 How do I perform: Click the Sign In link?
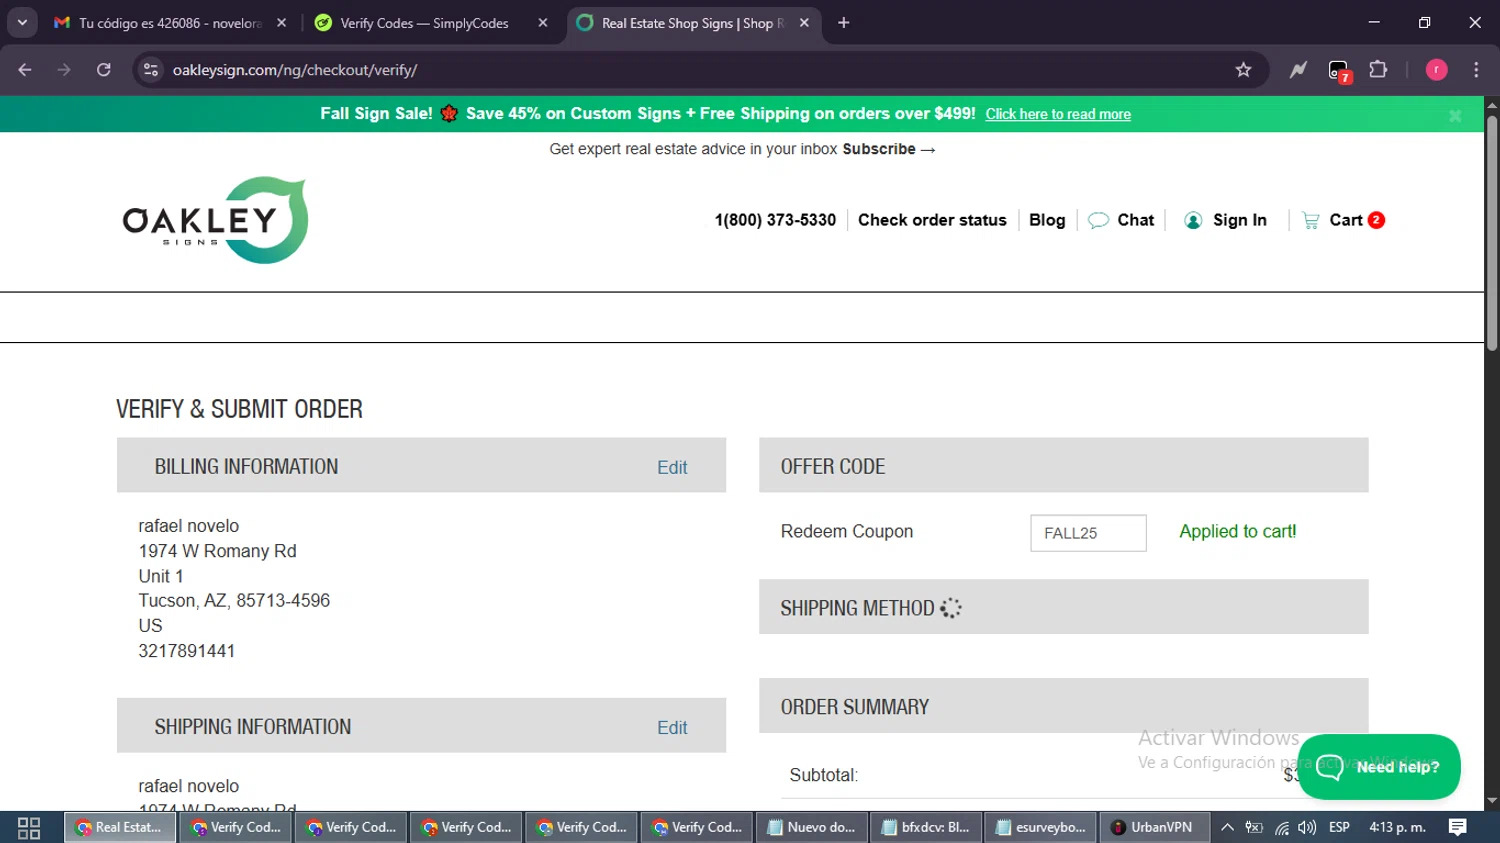[x=1225, y=220]
